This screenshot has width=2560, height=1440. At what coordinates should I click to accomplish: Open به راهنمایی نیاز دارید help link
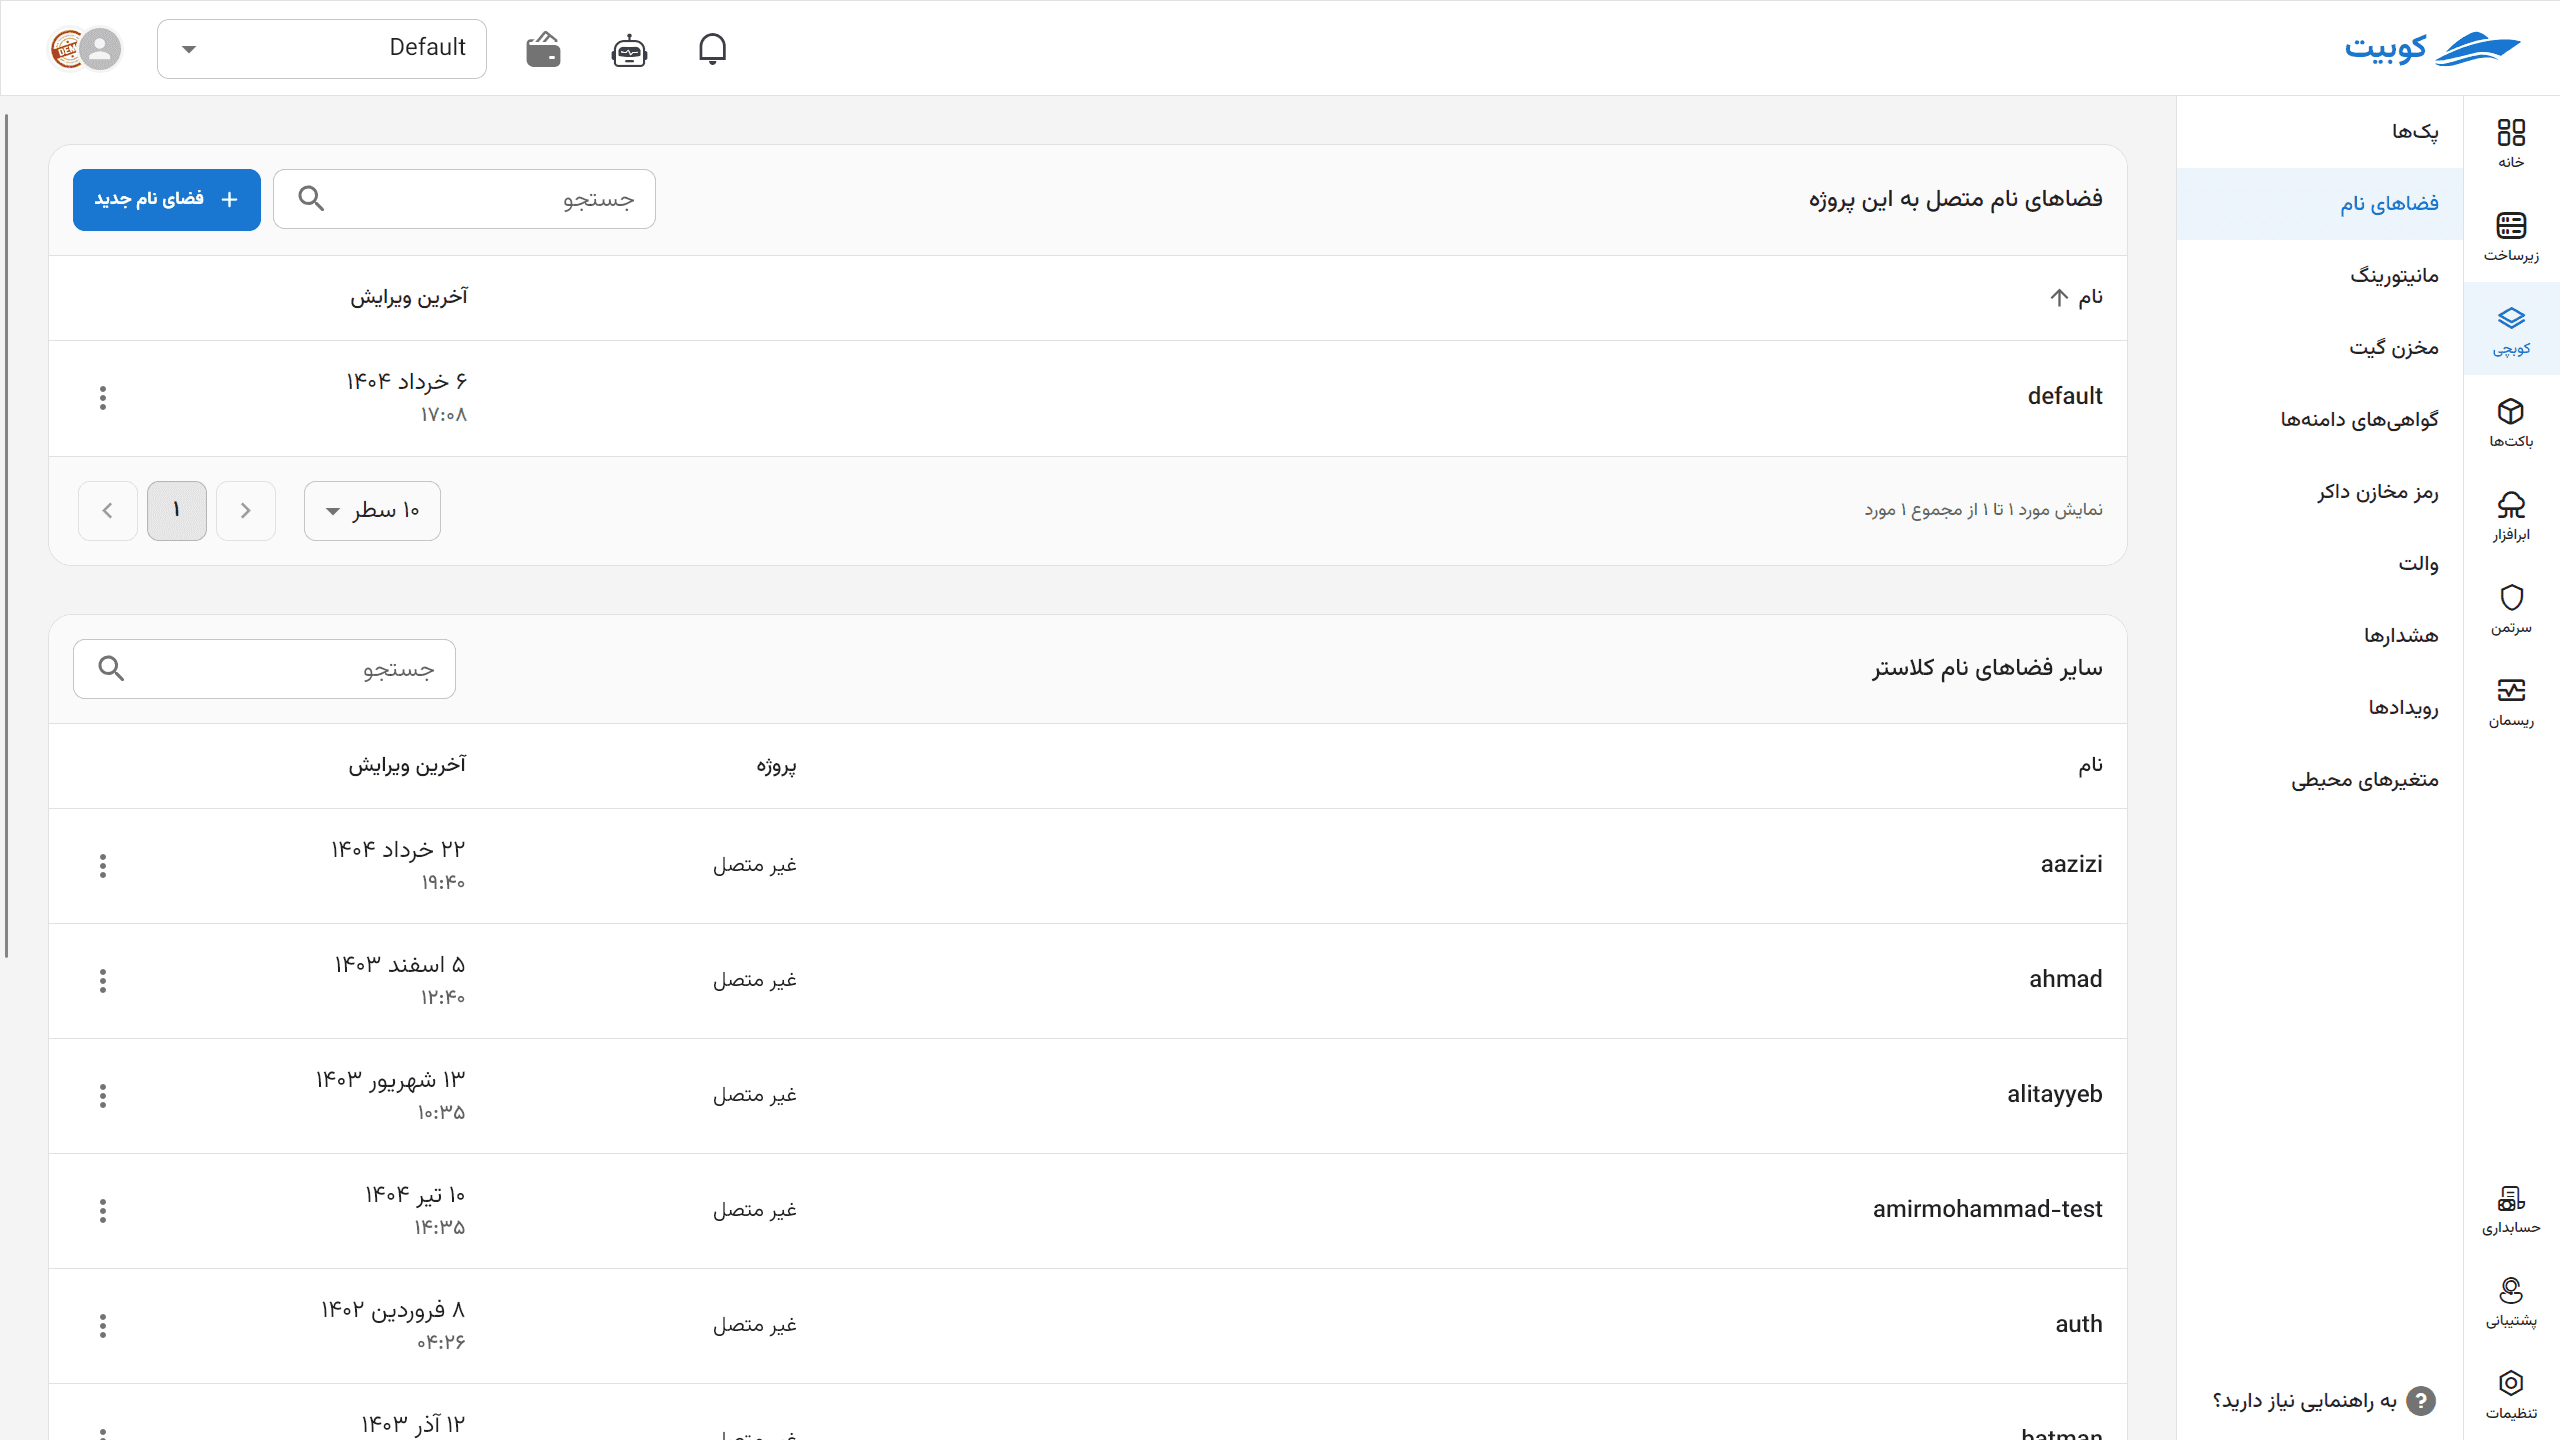pyautogui.click(x=2323, y=1401)
